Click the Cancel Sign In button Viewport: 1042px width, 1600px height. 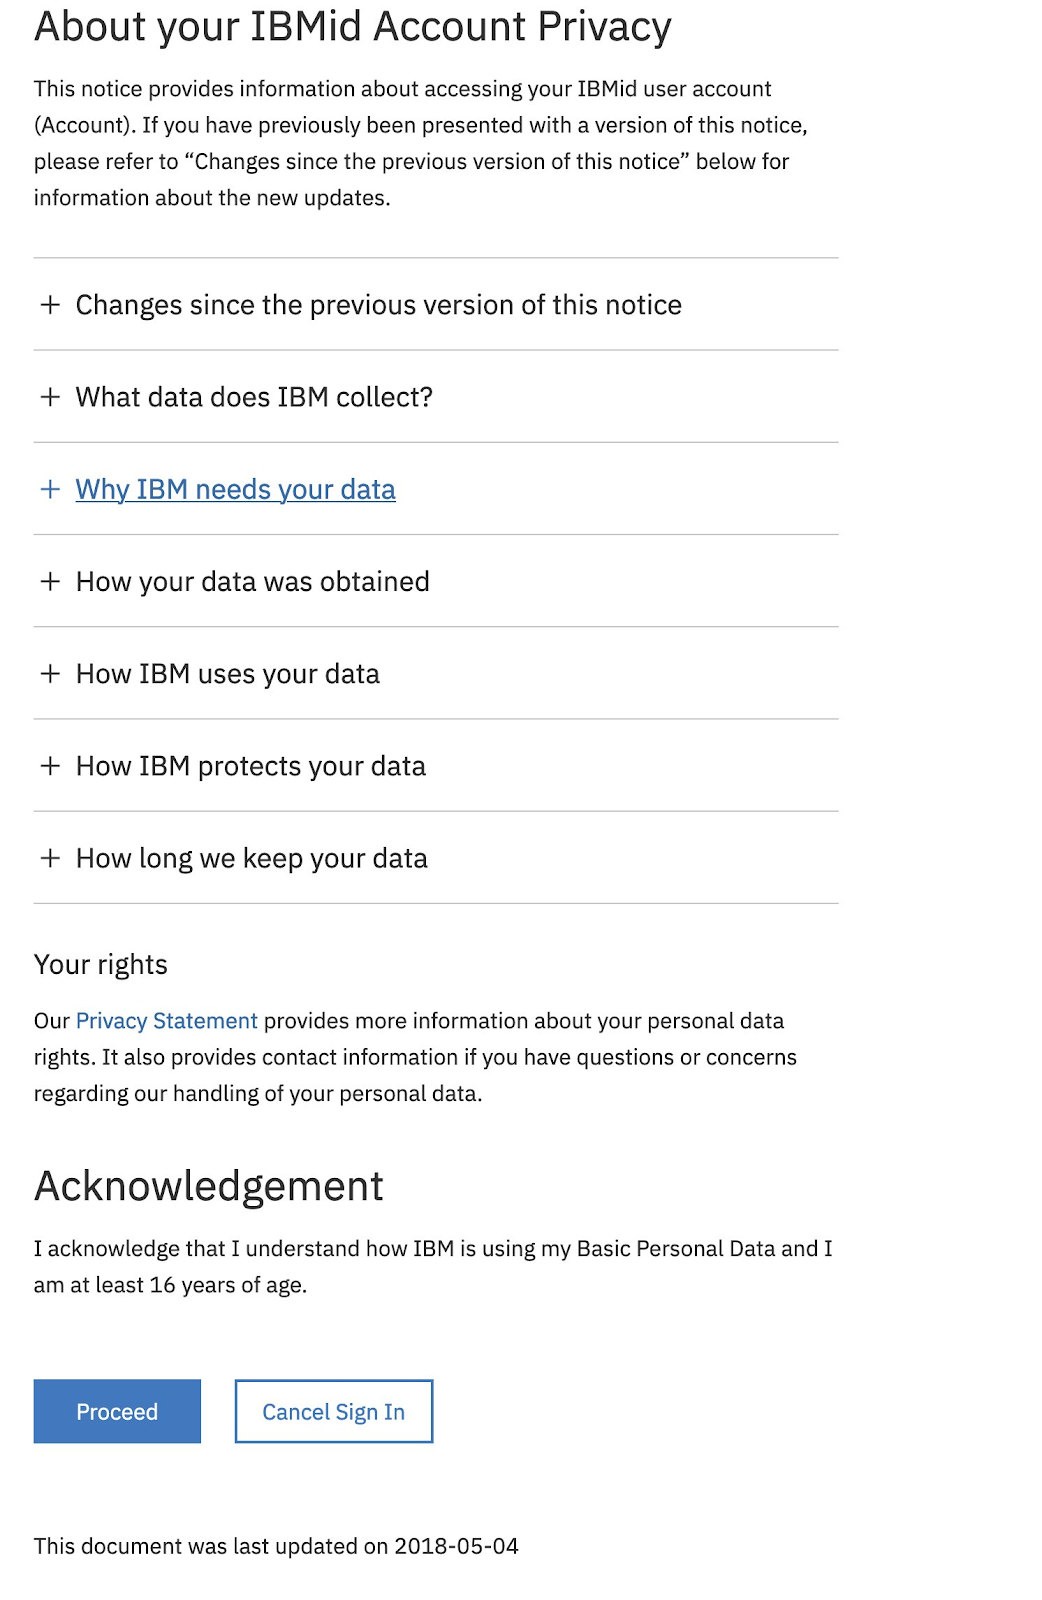(333, 1411)
